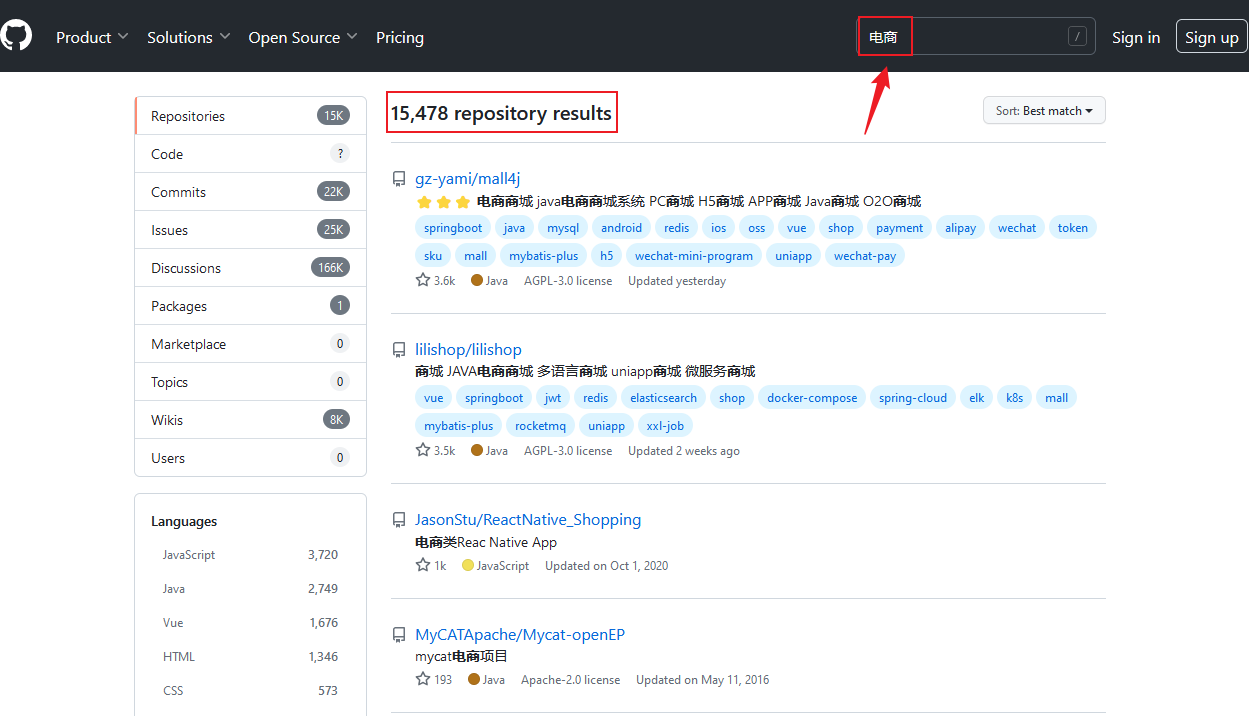Select the Marketplace filter
This screenshot has height=716, width=1249.
click(x=250, y=344)
